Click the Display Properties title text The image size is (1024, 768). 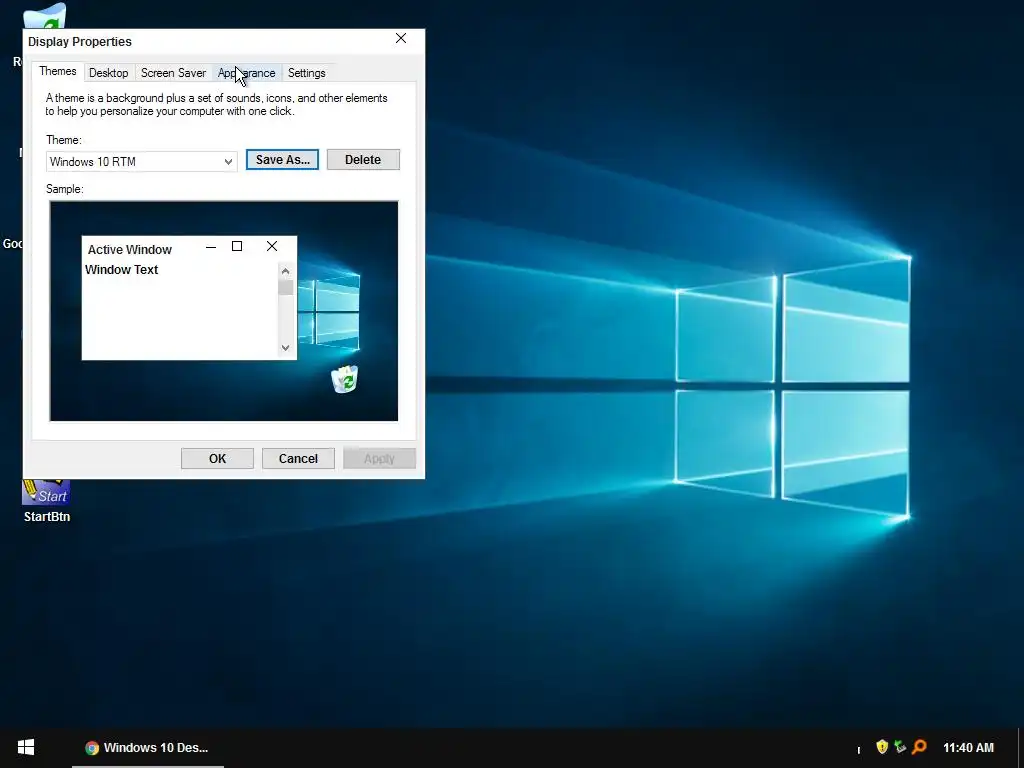click(x=80, y=42)
